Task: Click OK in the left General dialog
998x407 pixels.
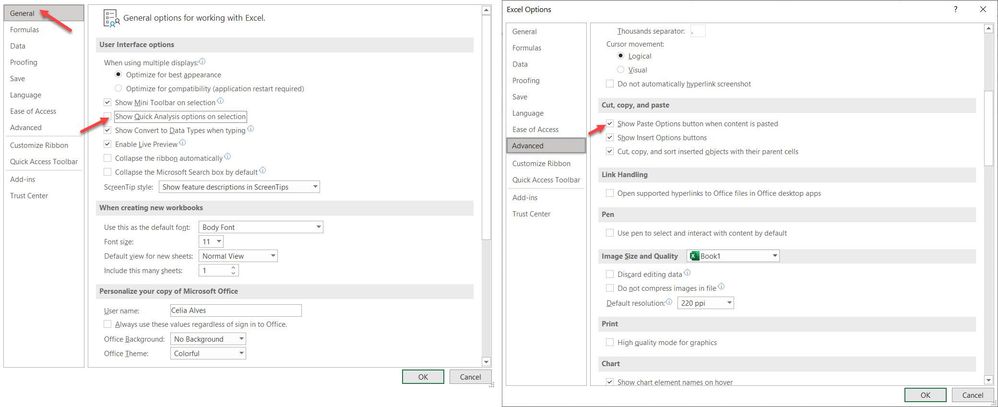Action: coord(423,377)
